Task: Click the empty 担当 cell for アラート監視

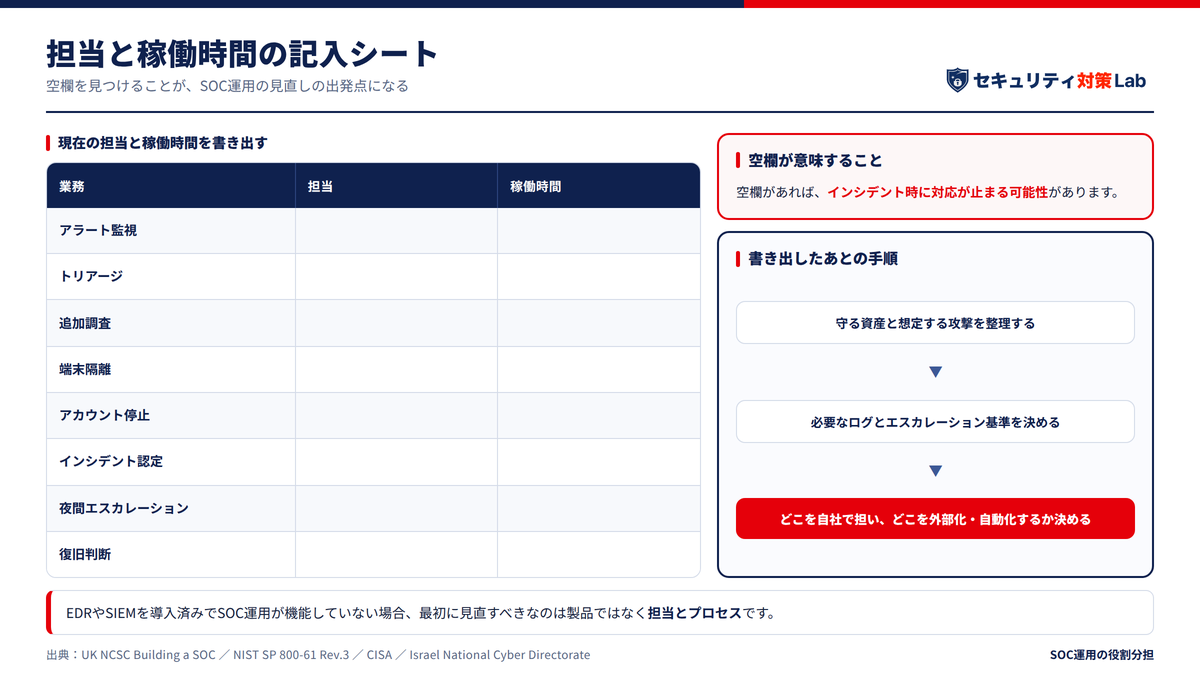Action: (x=396, y=230)
